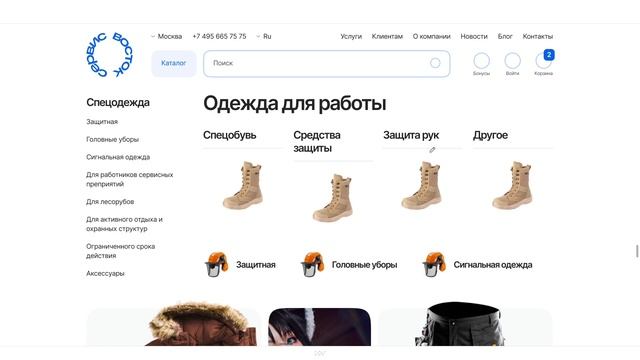The height and width of the screenshot is (360, 640).
Task: Open the Средства защиты category heading
Action: pos(317,142)
